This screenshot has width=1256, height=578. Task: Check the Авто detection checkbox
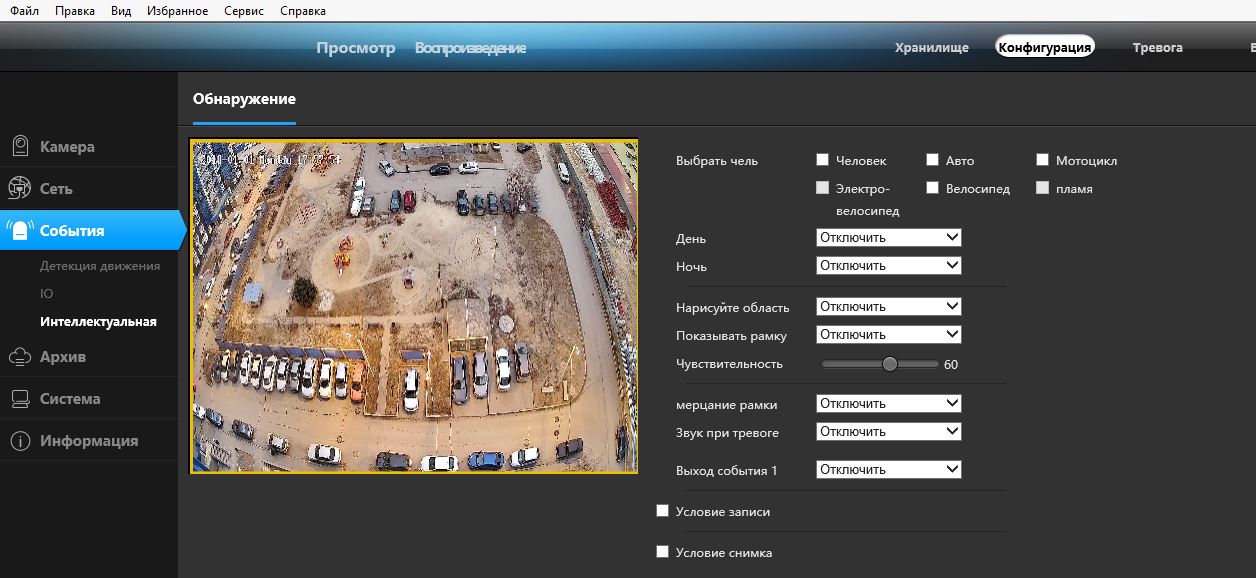(932, 160)
